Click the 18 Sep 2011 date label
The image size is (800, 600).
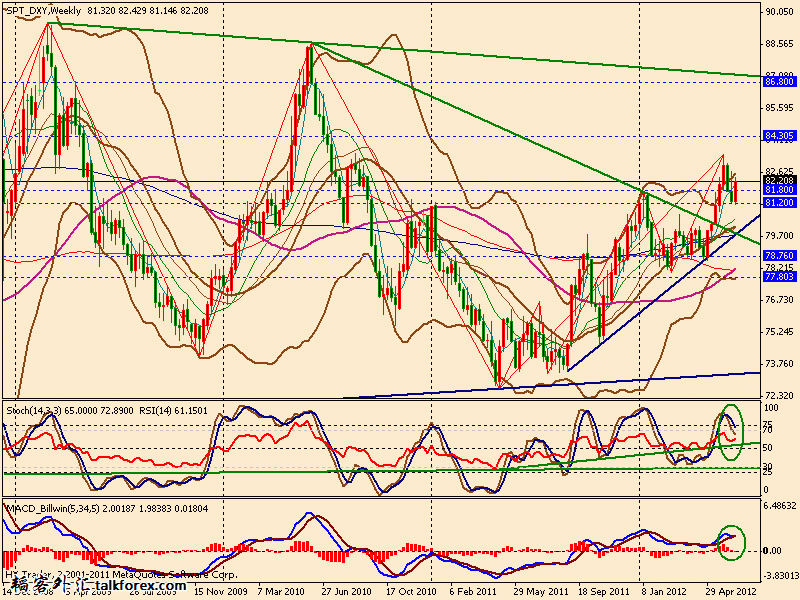[x=604, y=591]
